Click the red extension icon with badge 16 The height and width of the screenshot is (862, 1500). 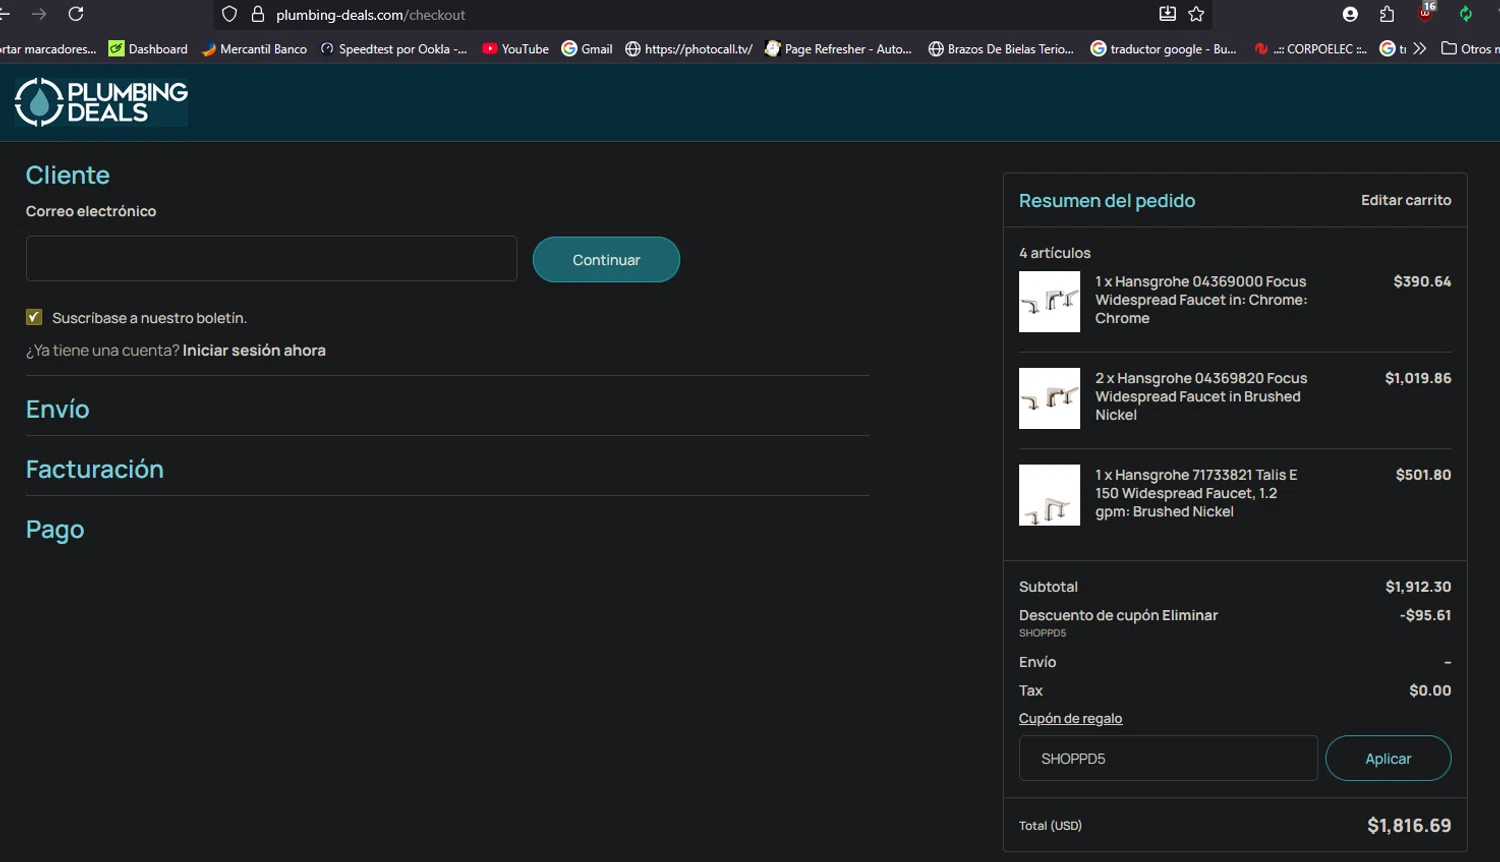pos(1426,12)
